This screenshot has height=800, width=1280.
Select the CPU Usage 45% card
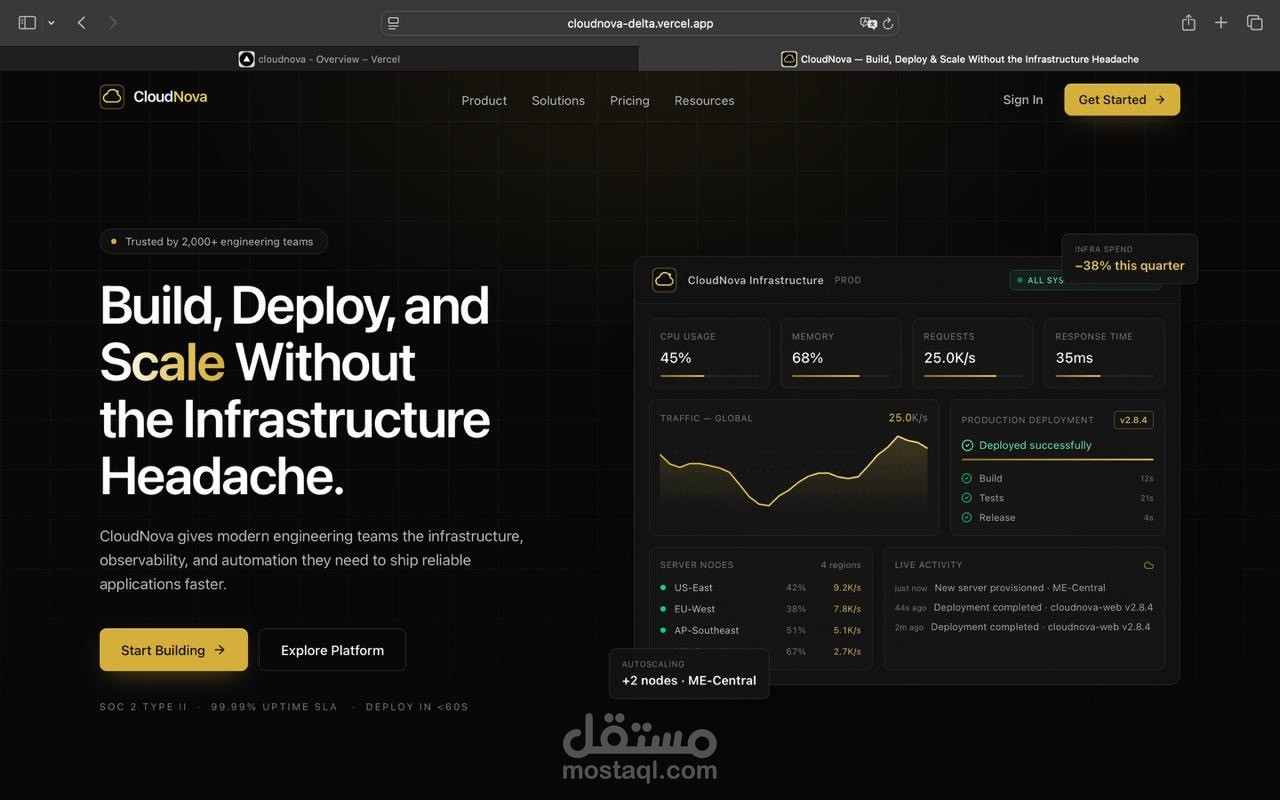(709, 353)
